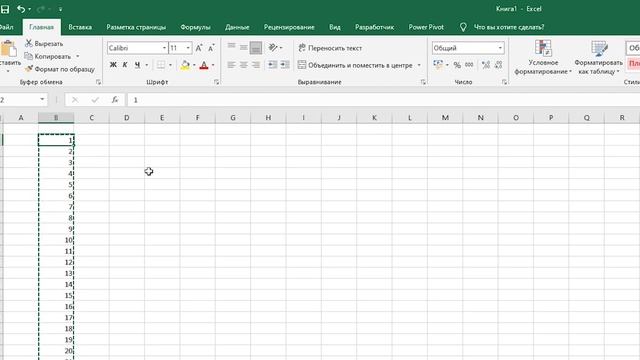640x360 pixels.
Task: Open the underline style dropdown arrow
Action: (x=147, y=65)
